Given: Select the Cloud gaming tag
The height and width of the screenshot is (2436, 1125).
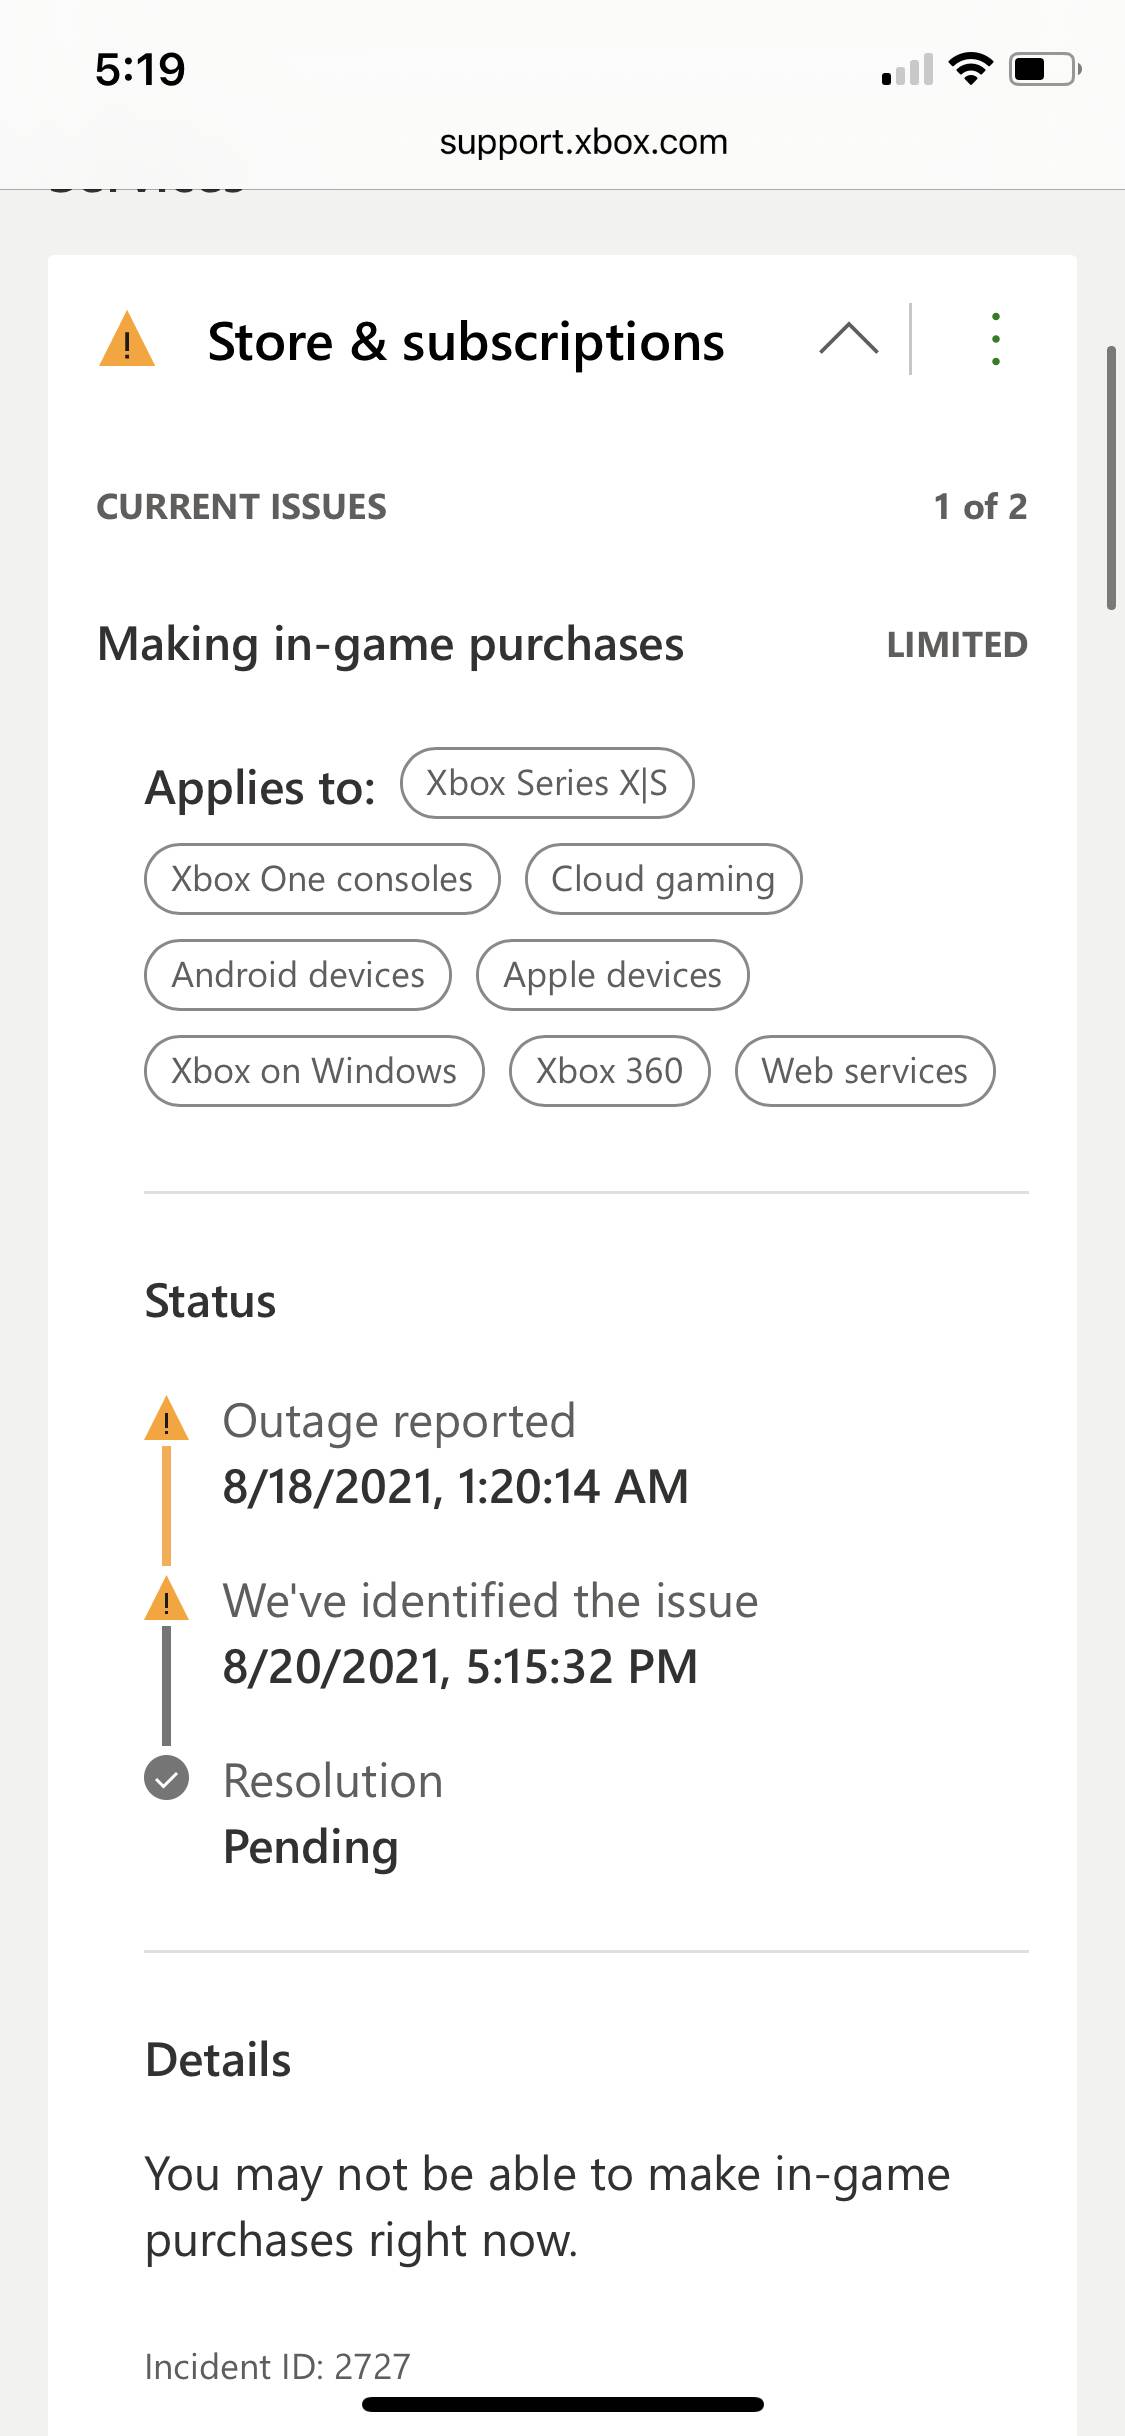Looking at the screenshot, I should pyautogui.click(x=663, y=879).
